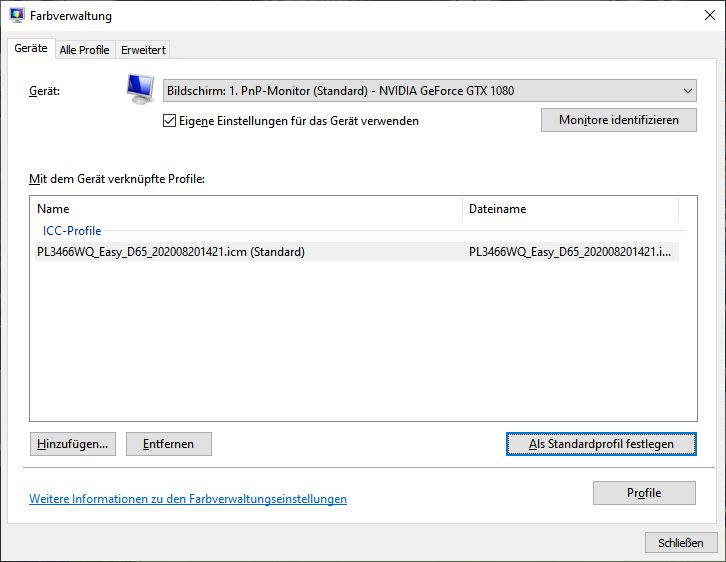
Task: Open the Gerät device dropdown
Action: [x=429, y=91]
